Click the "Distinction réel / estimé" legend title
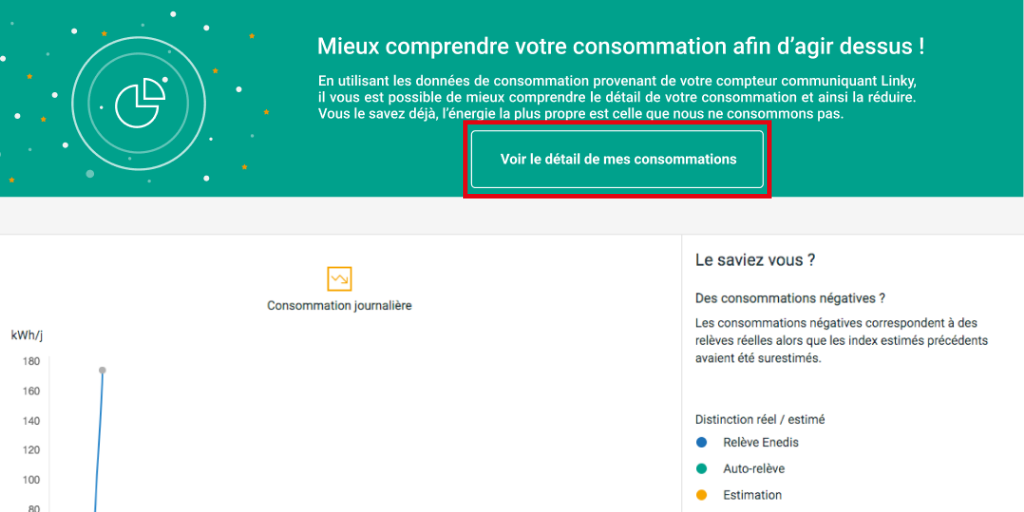The image size is (1024, 512). click(760, 419)
